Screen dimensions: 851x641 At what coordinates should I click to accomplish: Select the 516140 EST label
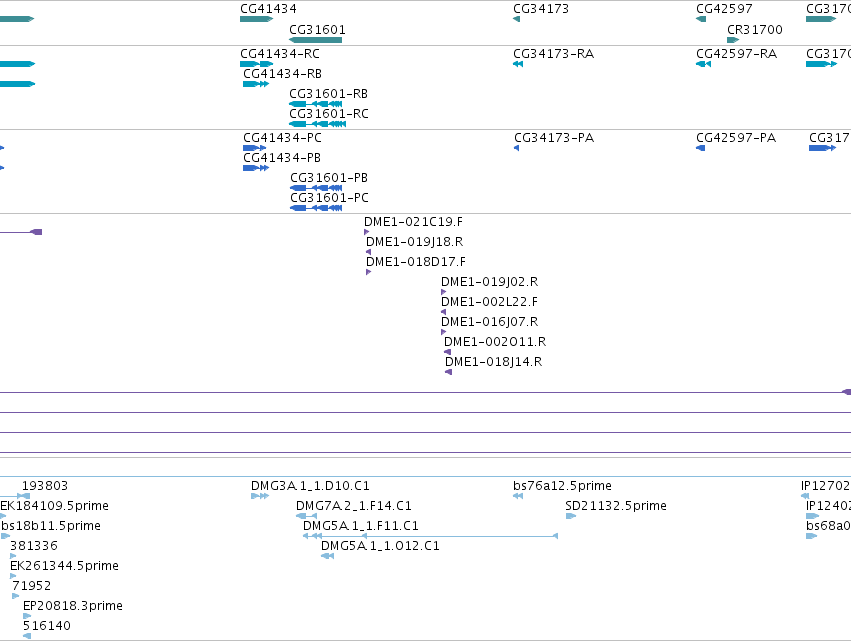click(x=47, y=626)
